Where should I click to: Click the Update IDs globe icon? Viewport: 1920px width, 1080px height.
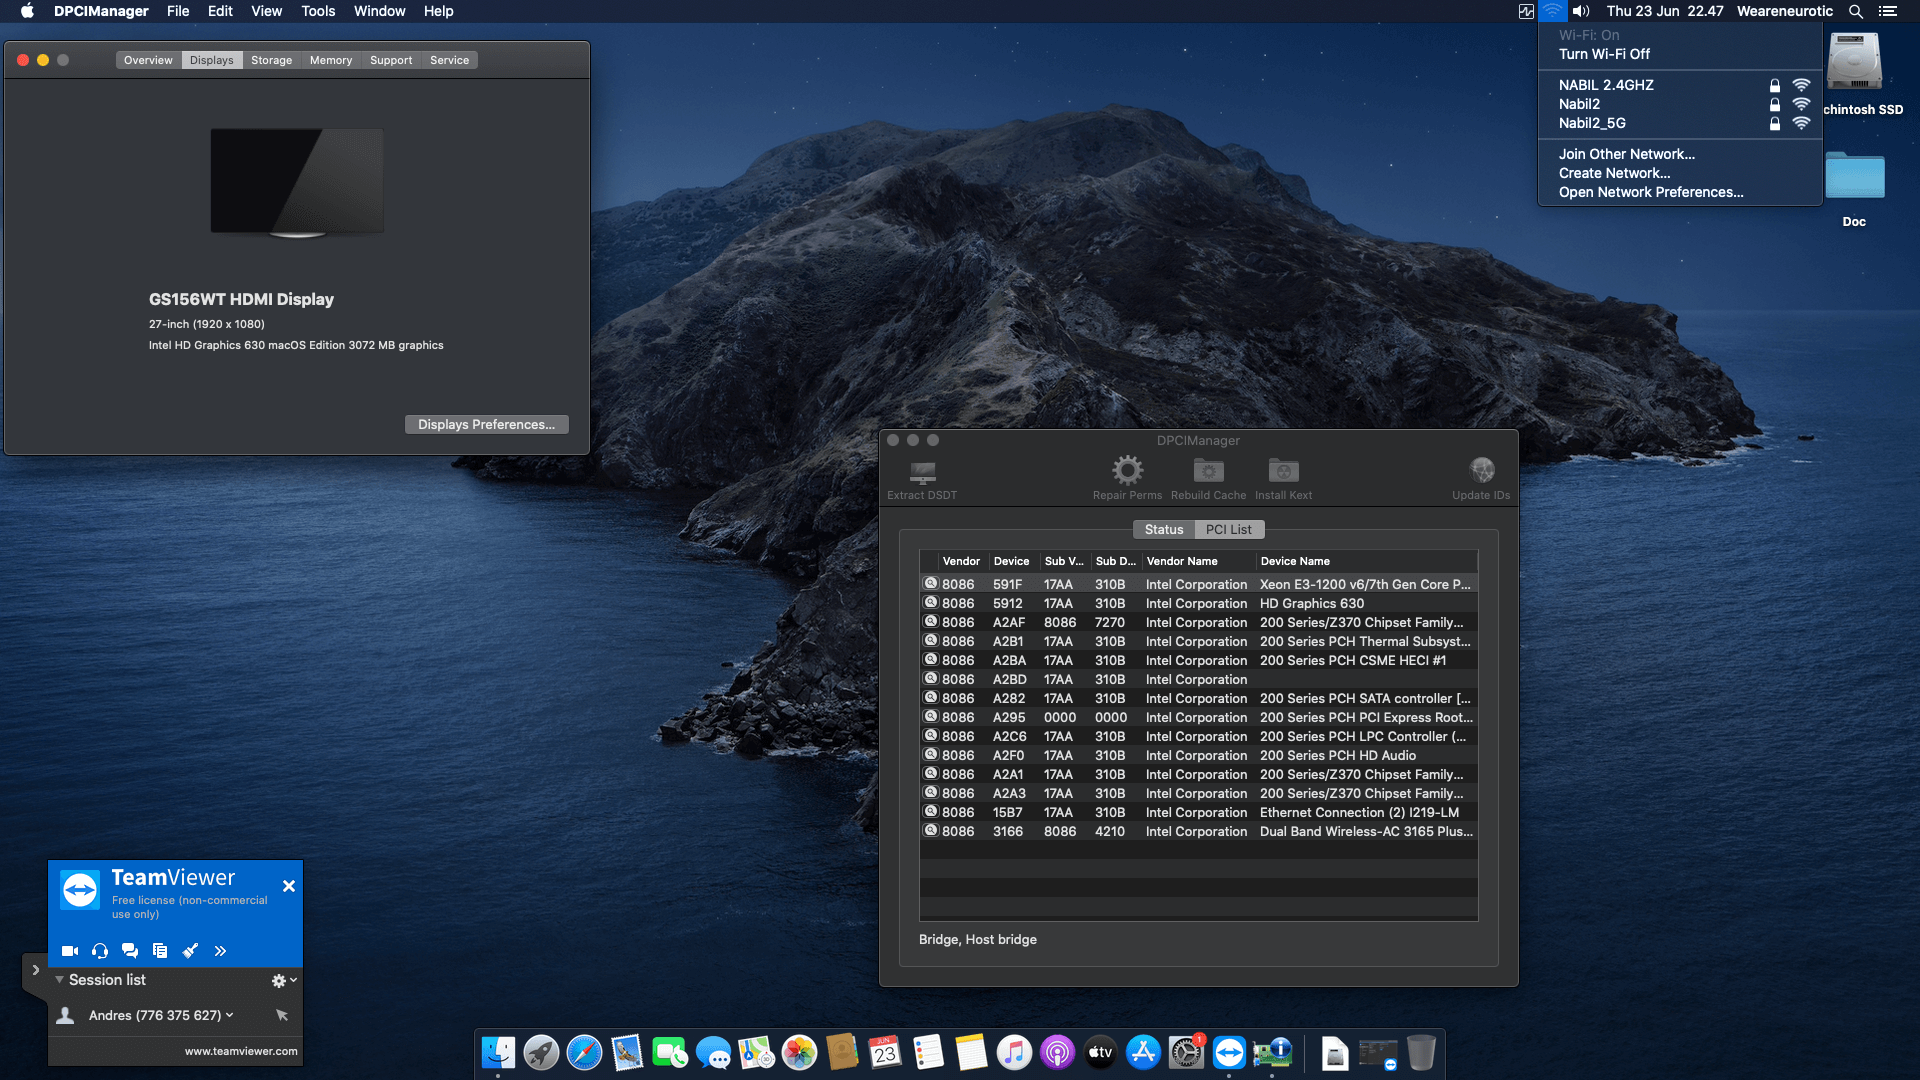[x=1481, y=470]
